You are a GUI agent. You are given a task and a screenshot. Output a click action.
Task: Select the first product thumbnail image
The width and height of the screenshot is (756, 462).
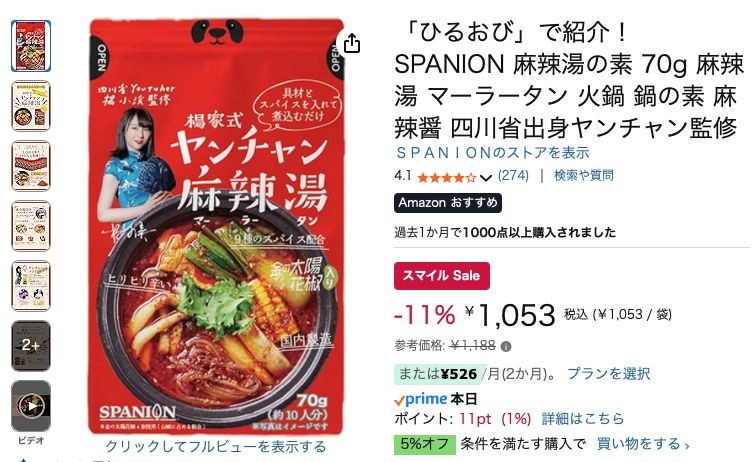coord(31,46)
